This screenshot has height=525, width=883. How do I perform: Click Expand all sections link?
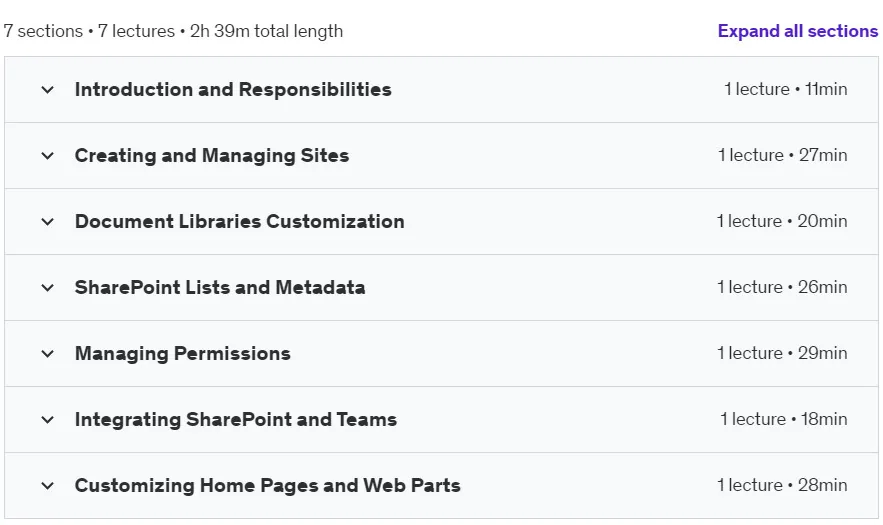tap(797, 31)
